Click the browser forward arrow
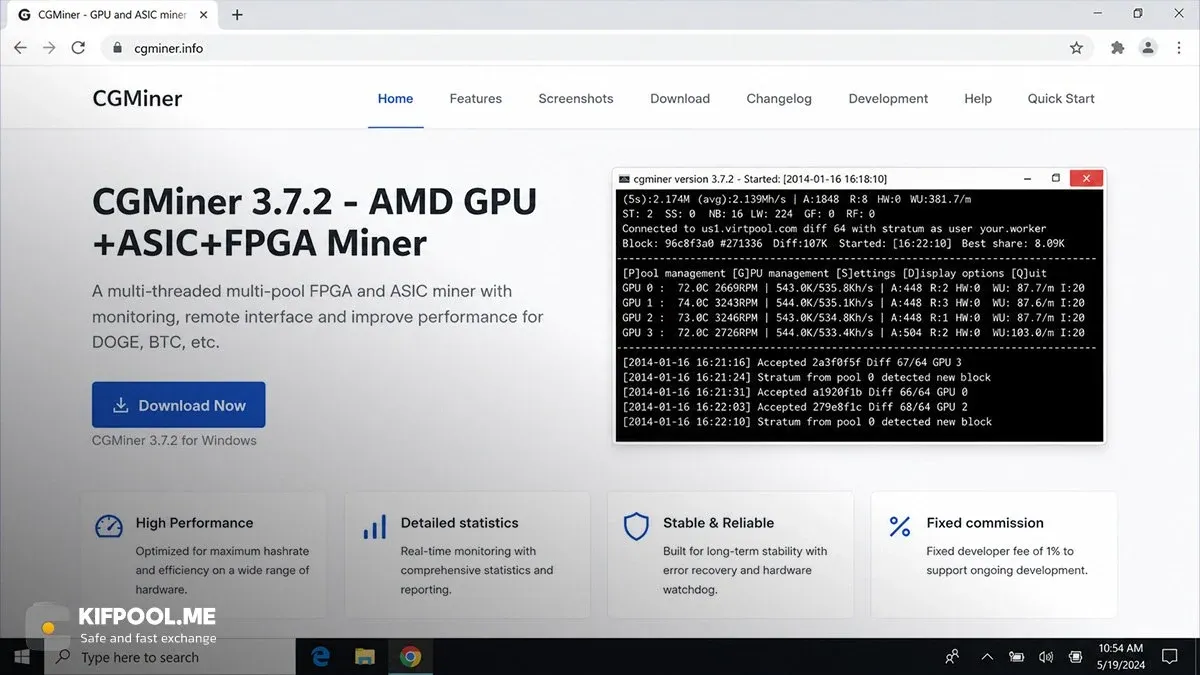This screenshot has width=1200, height=675. 49,47
